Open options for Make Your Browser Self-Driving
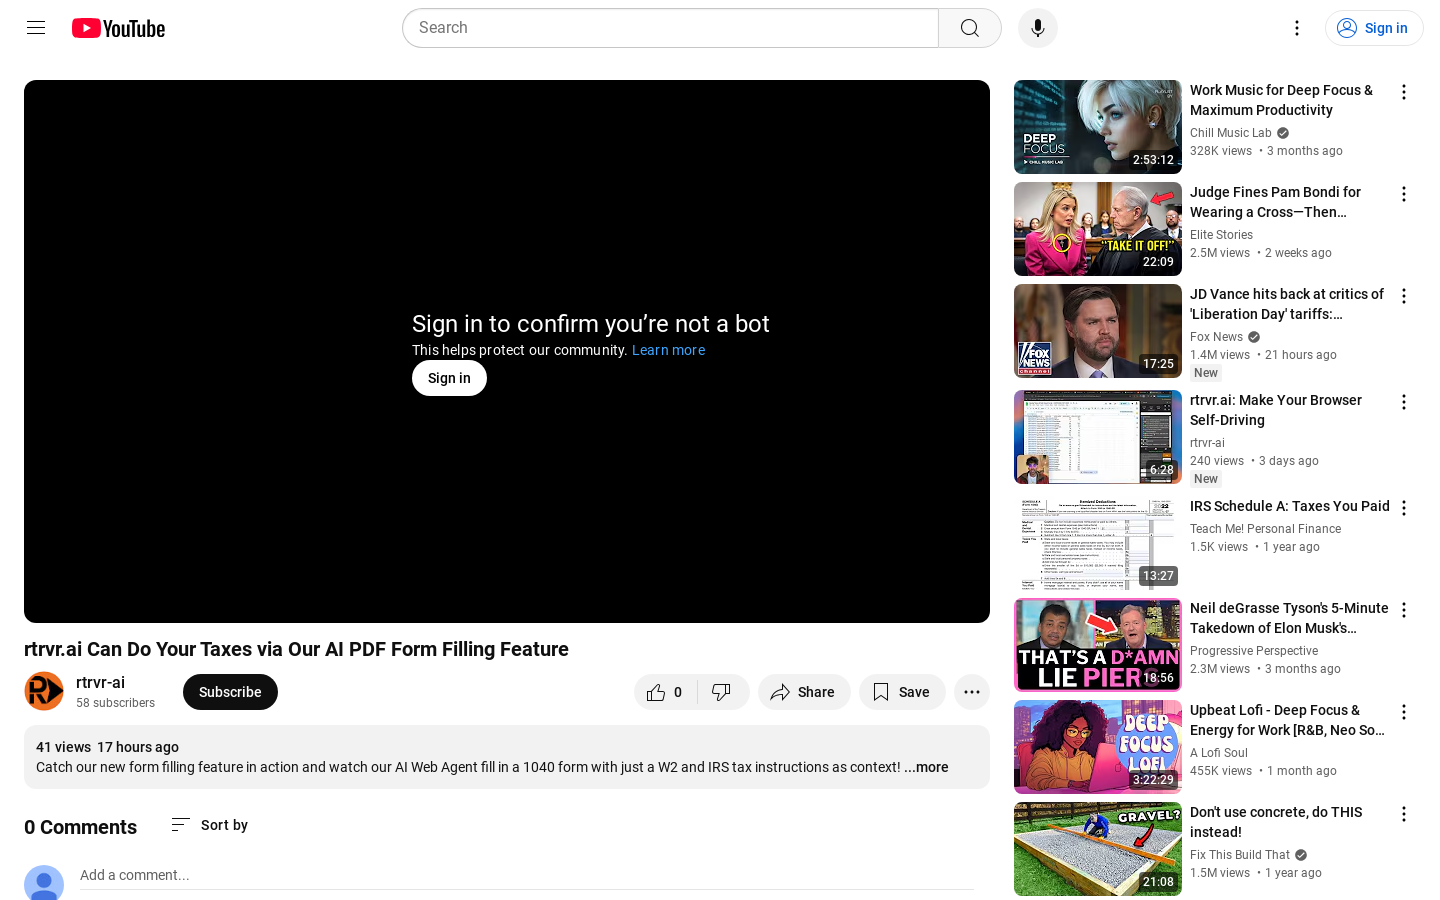Image resolution: width=1440 pixels, height=900 pixels. [1404, 402]
